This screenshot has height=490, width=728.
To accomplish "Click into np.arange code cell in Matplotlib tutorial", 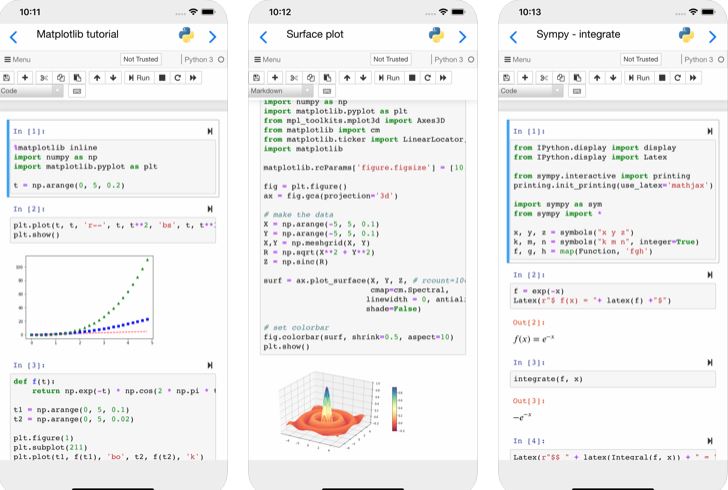I will click(x=115, y=167).
